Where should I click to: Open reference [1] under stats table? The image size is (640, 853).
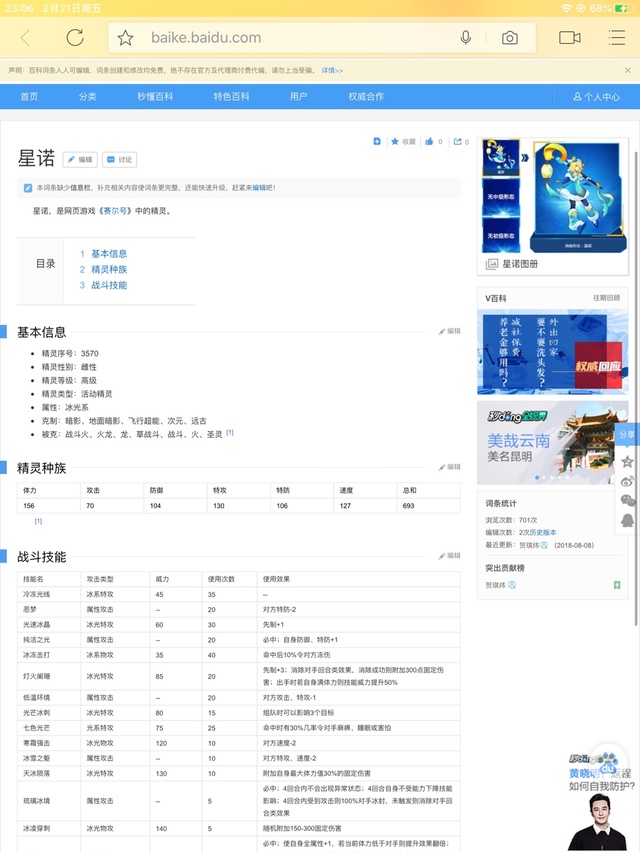tap(38, 521)
